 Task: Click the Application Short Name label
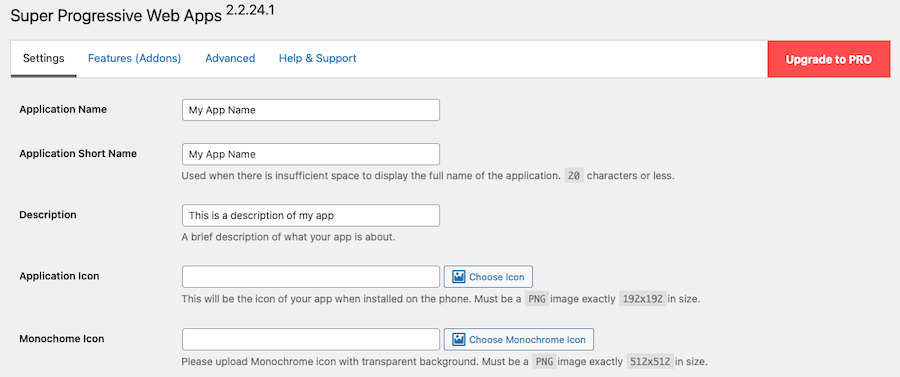point(78,154)
